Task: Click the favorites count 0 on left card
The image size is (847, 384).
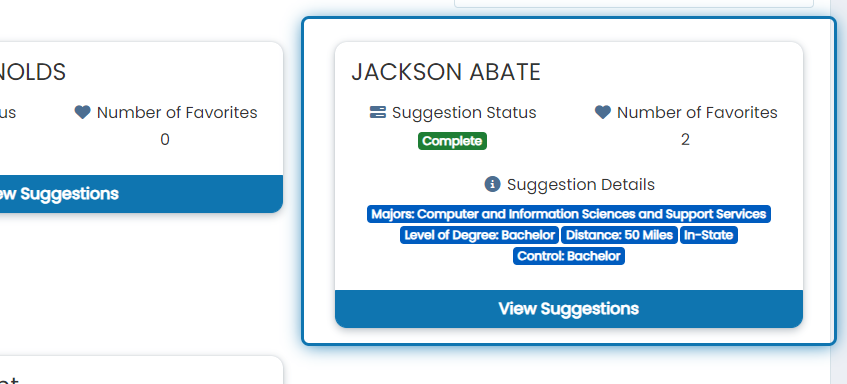Action: pos(165,140)
